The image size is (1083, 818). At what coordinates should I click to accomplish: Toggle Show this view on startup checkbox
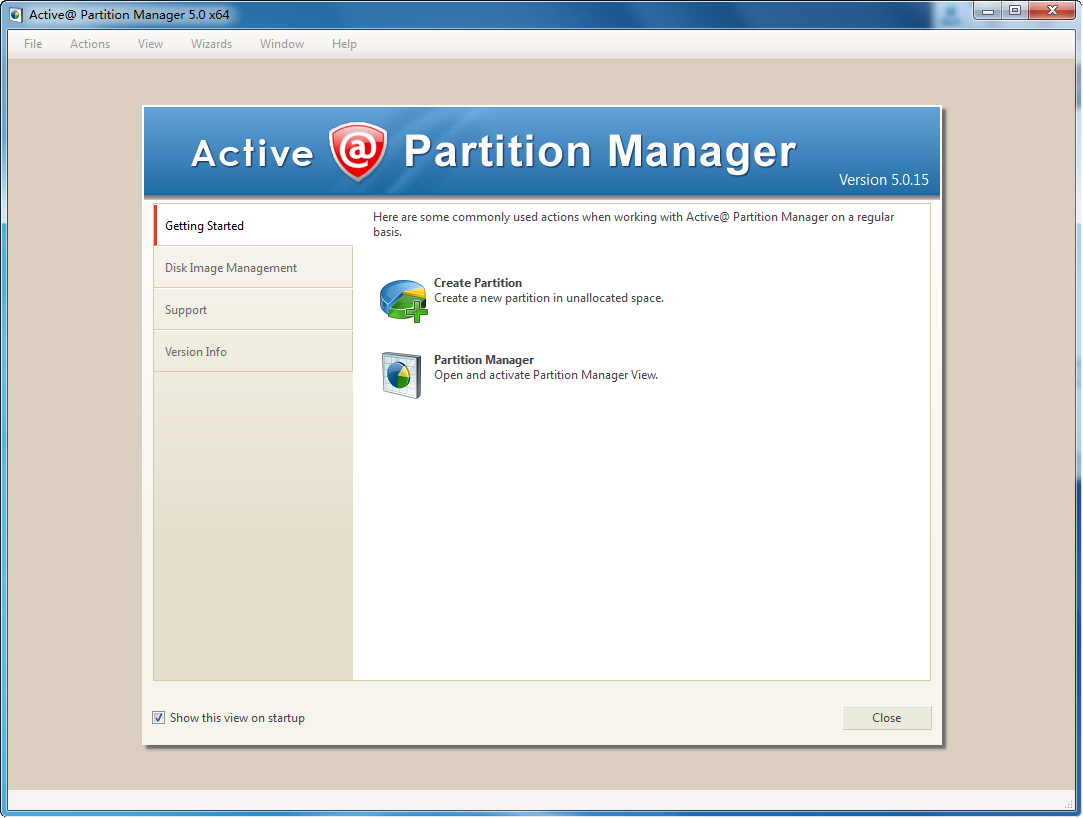pyautogui.click(x=158, y=718)
